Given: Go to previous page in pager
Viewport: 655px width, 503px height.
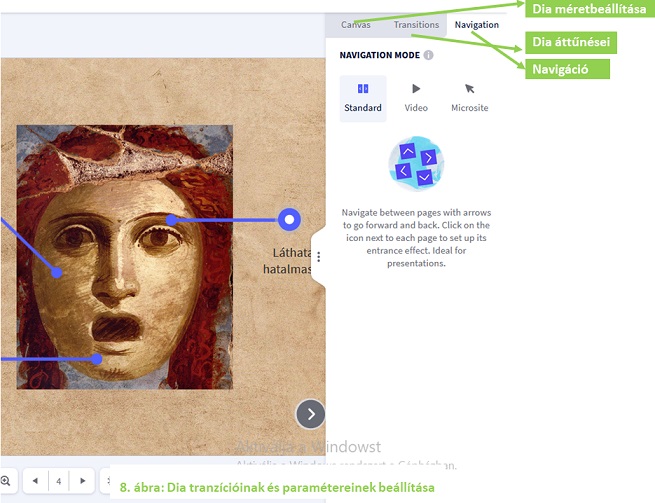Looking at the screenshot, I should coord(36,481).
